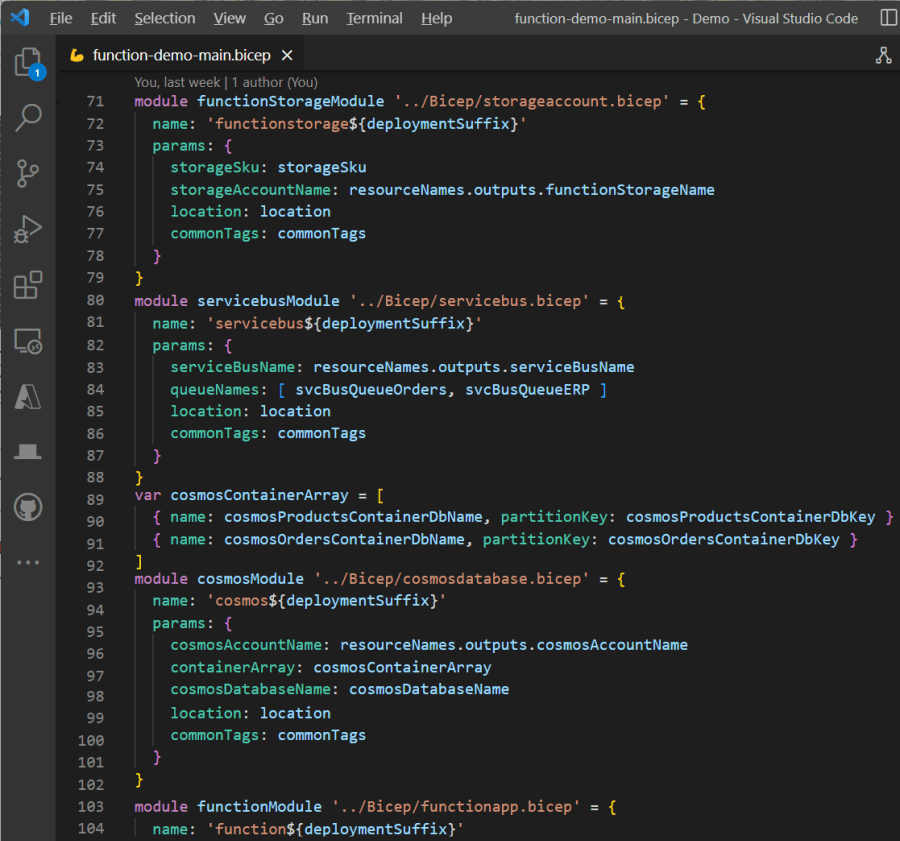Open the GitHub view icon
The height and width of the screenshot is (841, 900).
tap(28, 507)
